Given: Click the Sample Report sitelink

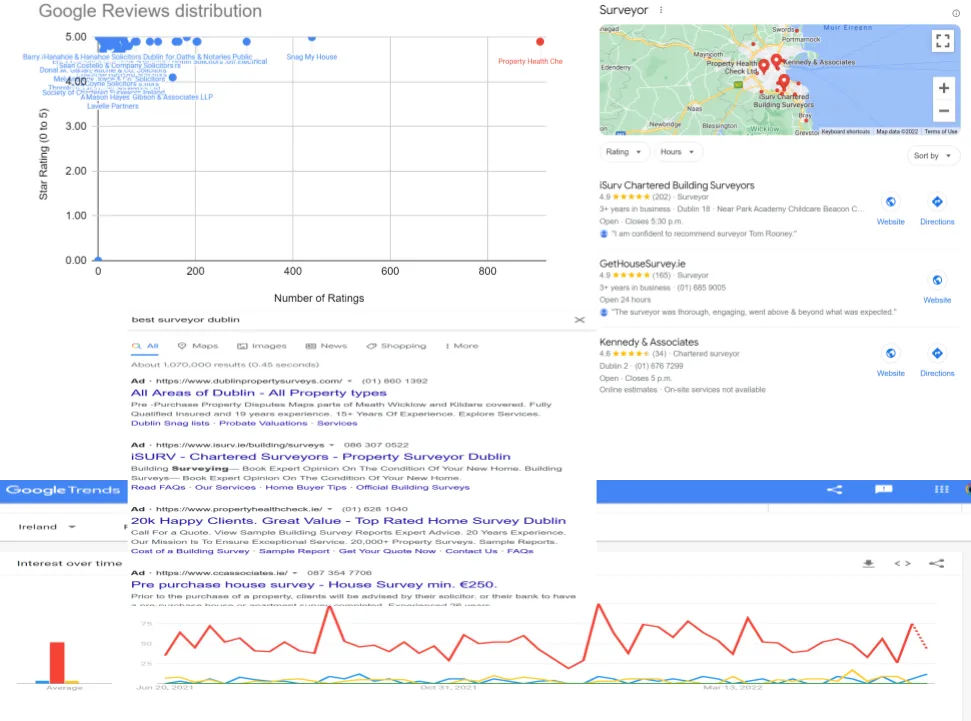Looking at the screenshot, I should click(294, 551).
